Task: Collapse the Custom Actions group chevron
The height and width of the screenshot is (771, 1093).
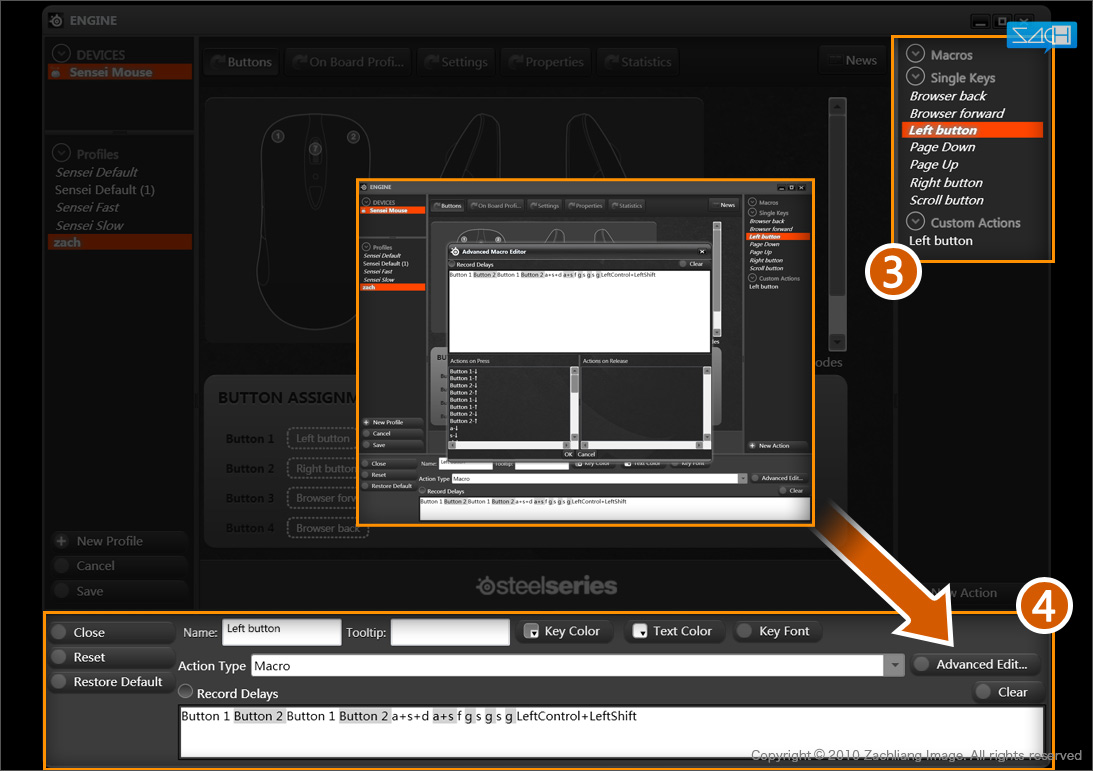Action: point(915,222)
